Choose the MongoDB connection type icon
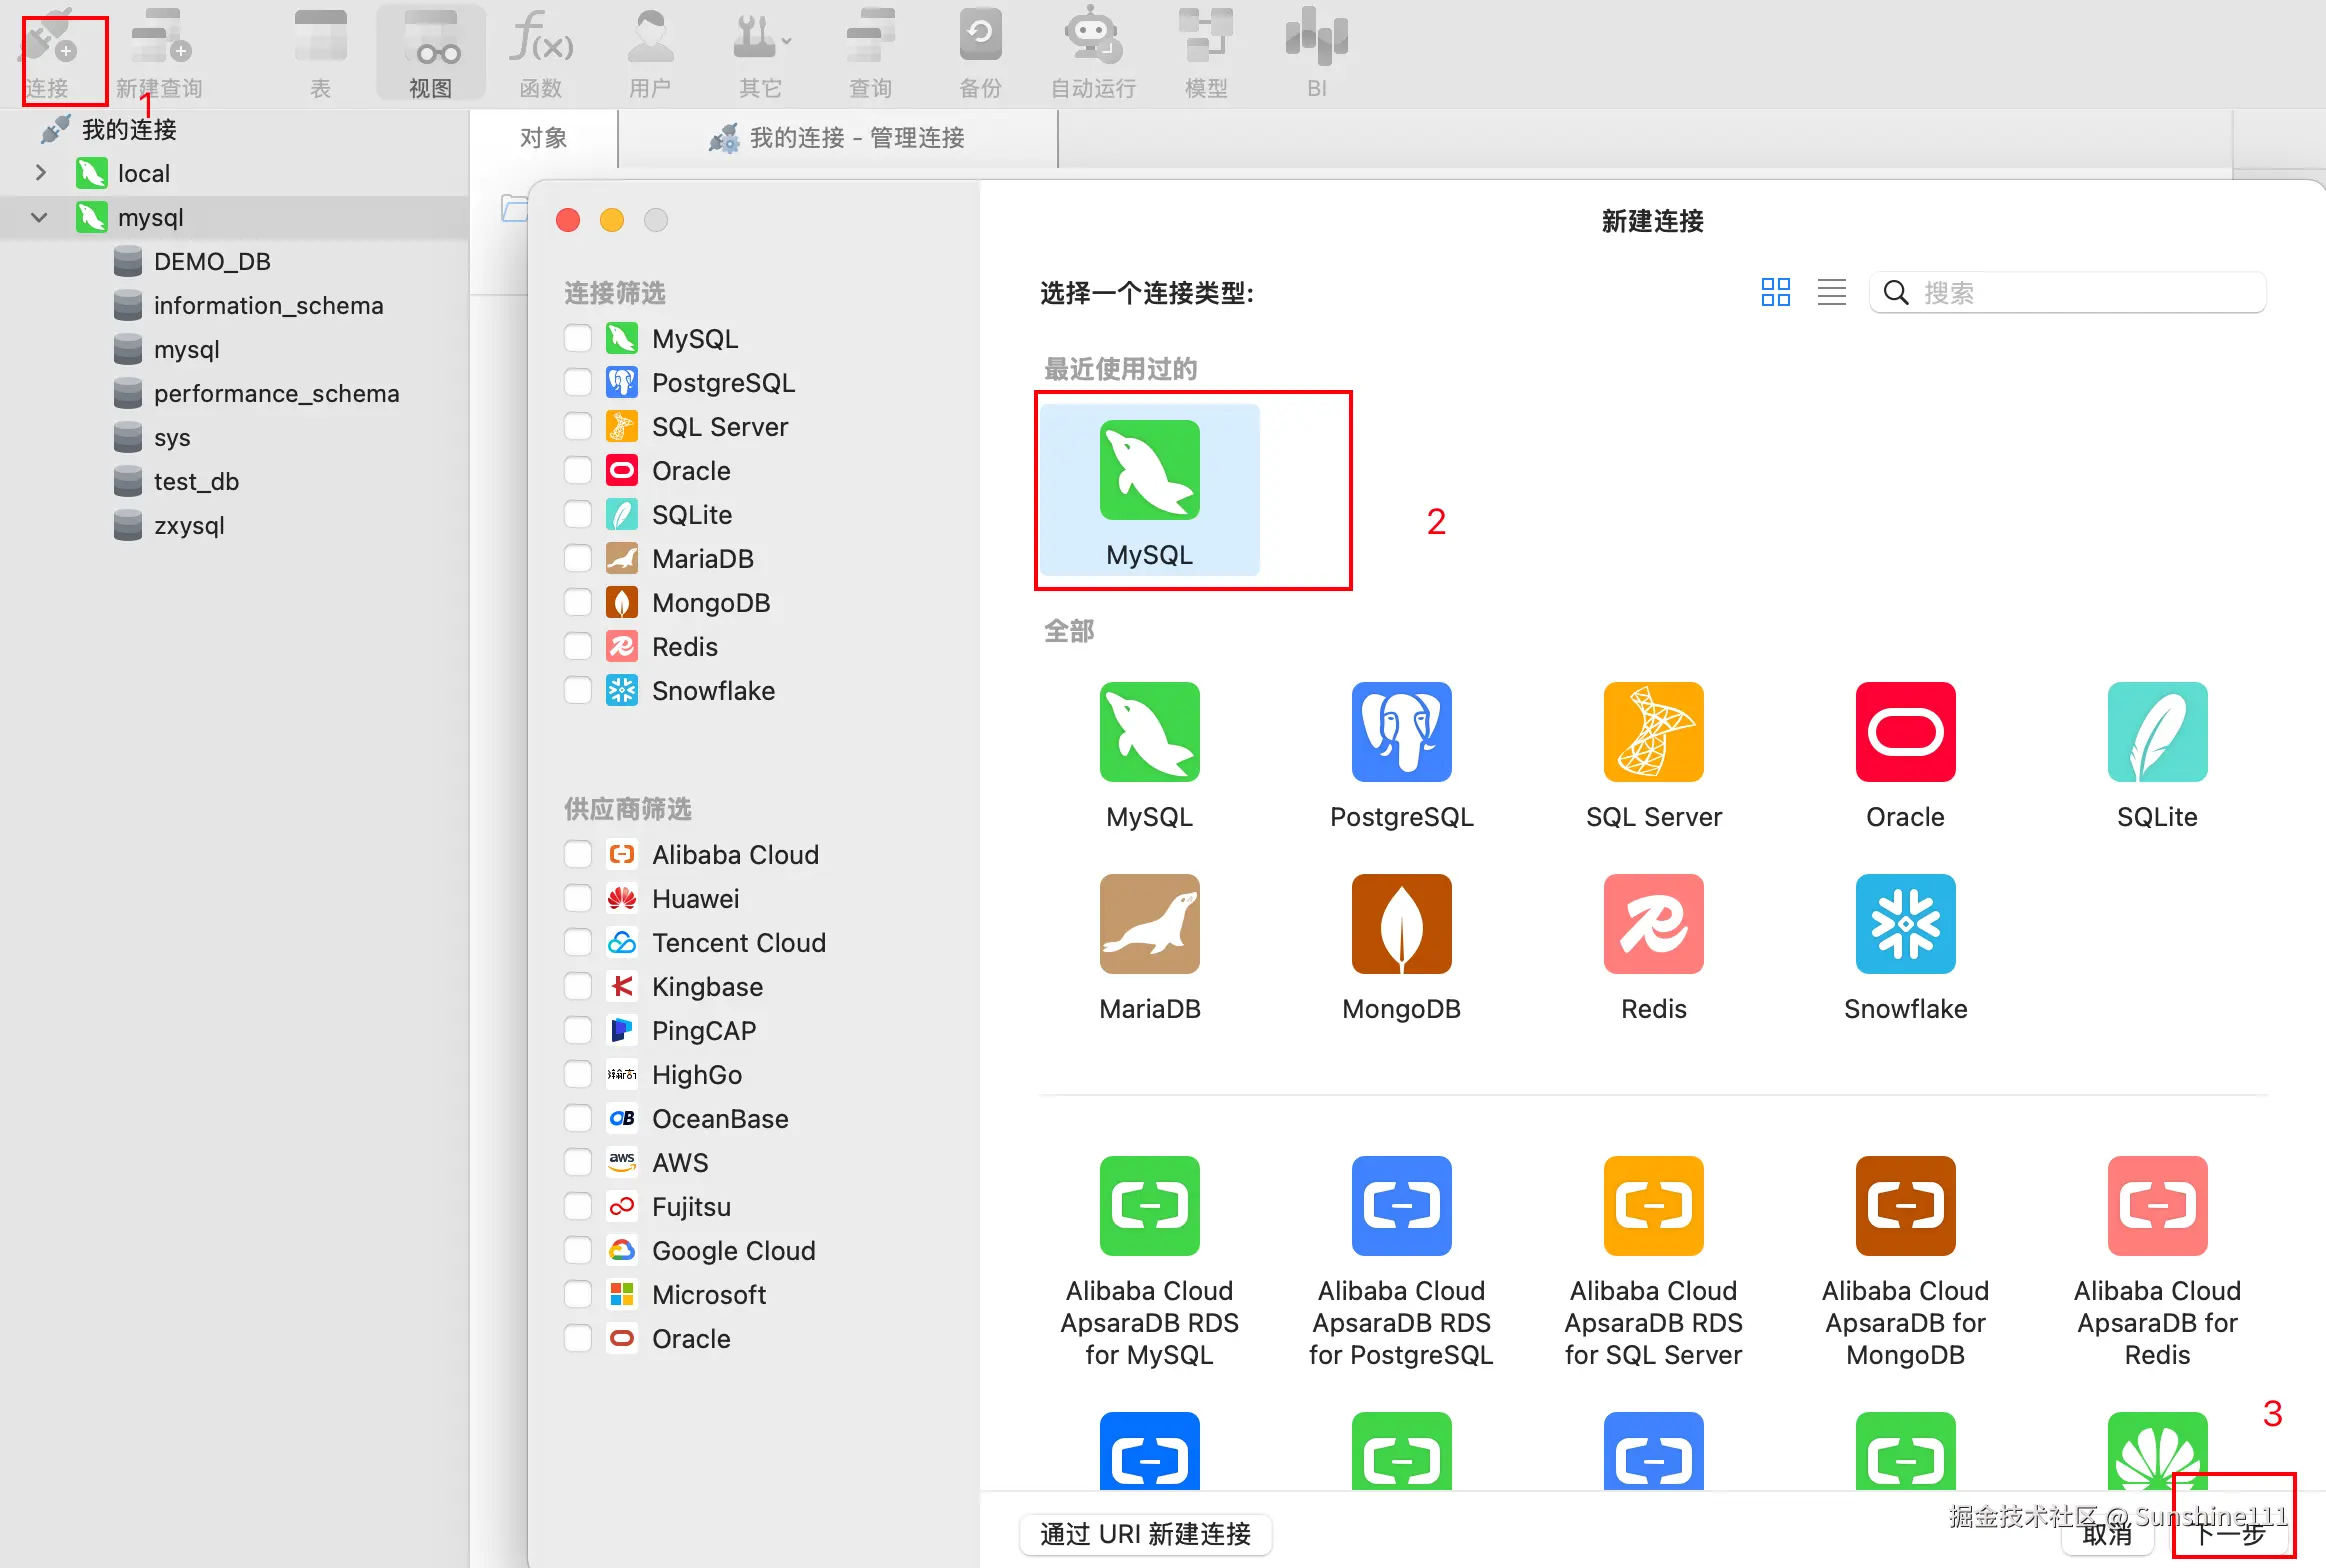Image resolution: width=2326 pixels, height=1568 pixels. click(x=1401, y=925)
